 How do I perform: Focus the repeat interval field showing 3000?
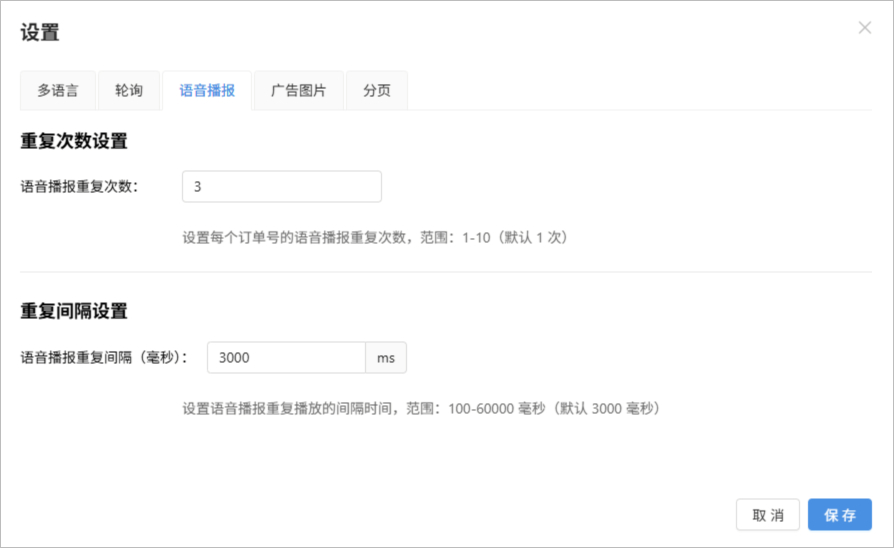coord(286,357)
